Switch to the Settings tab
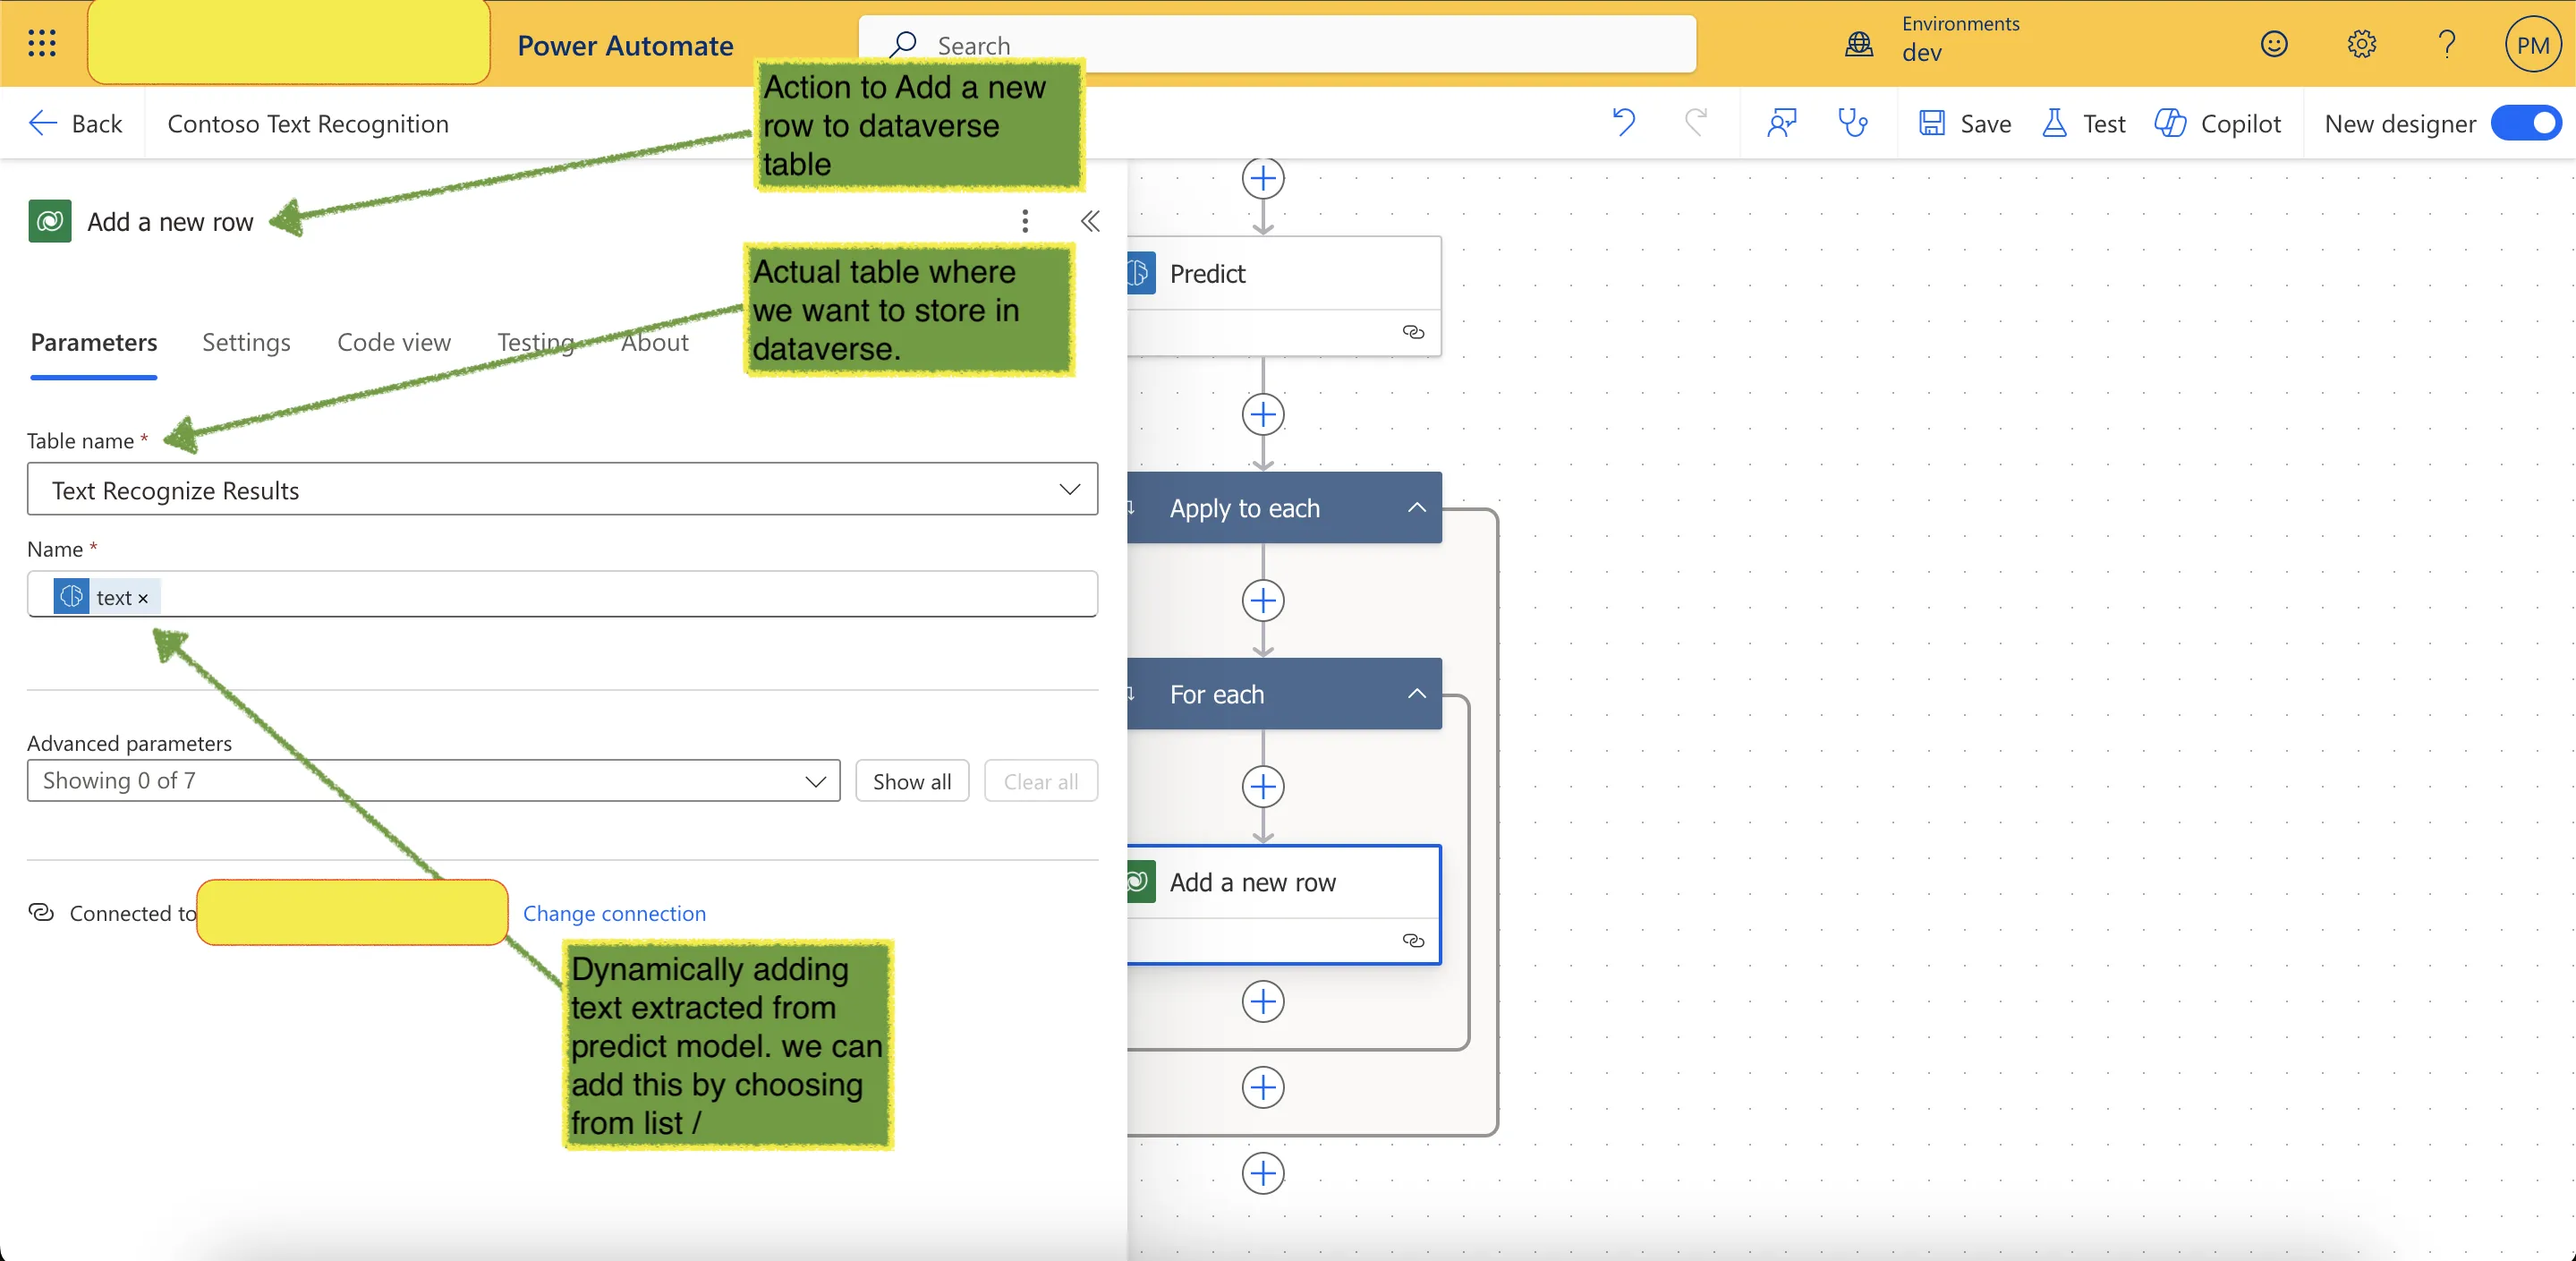Image resolution: width=2576 pixels, height=1261 pixels. [246, 342]
